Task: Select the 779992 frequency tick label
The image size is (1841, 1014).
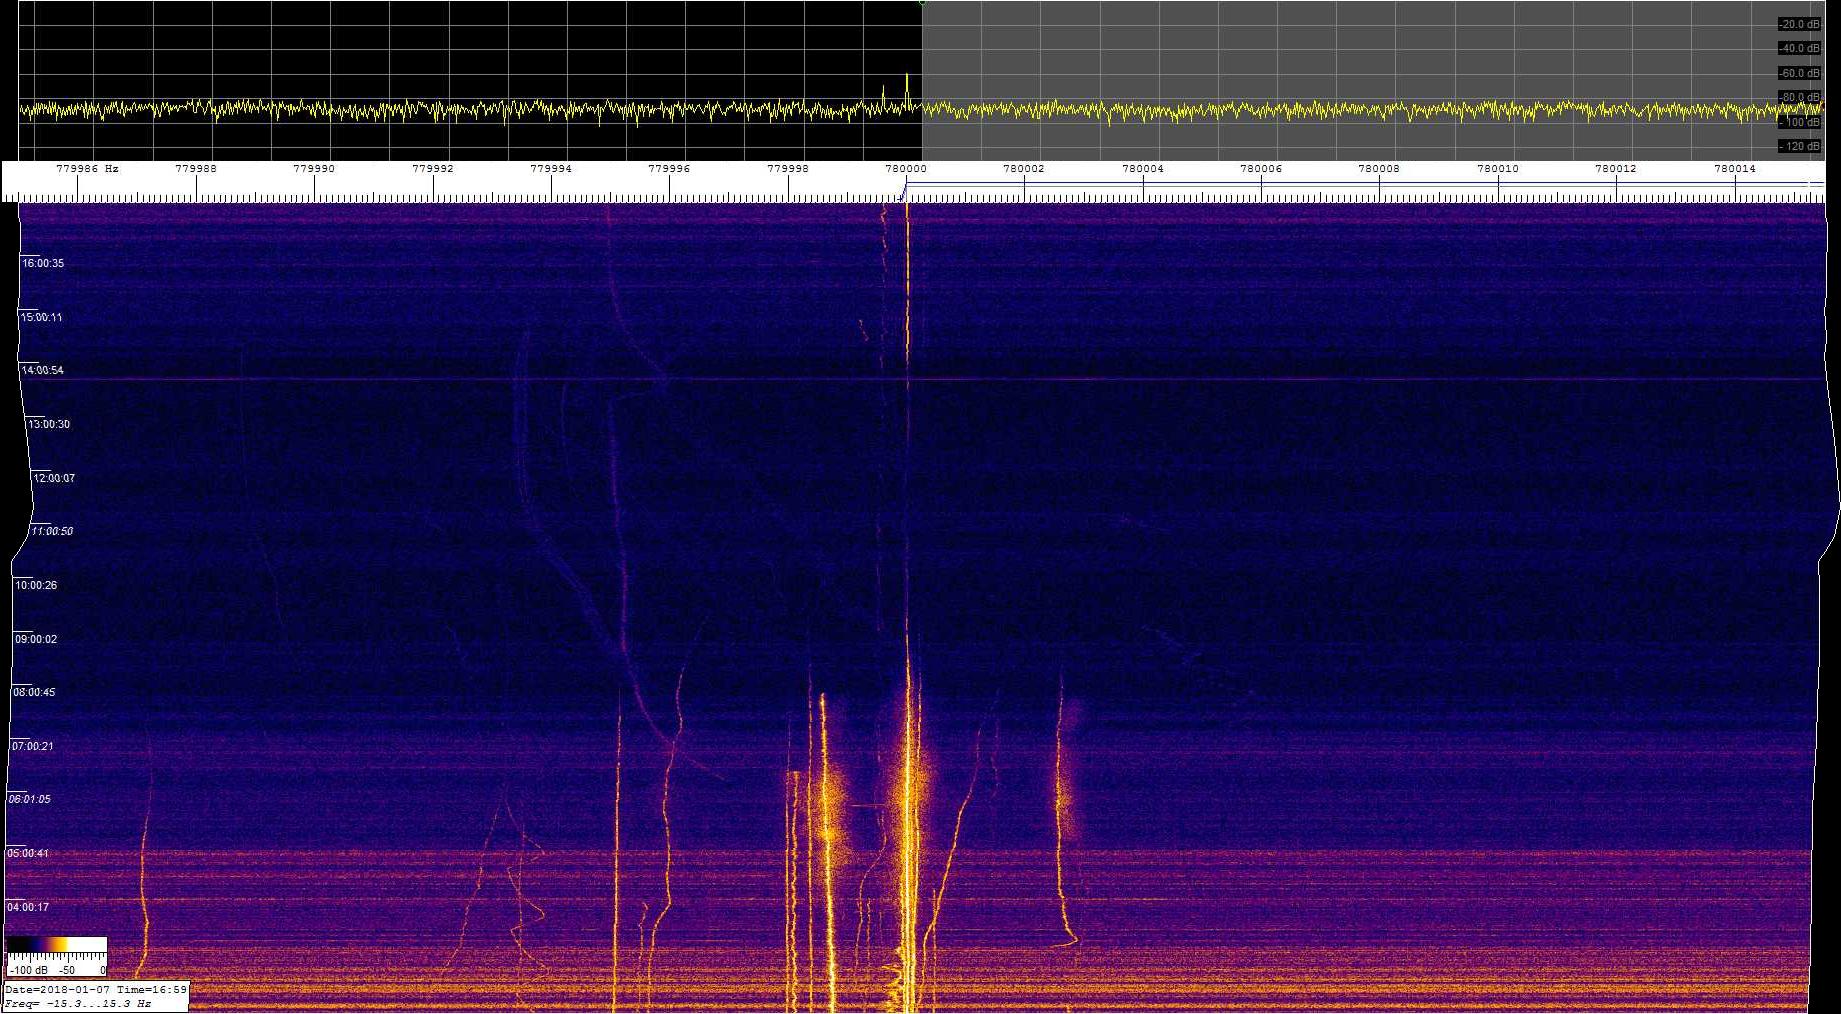Action: point(433,169)
